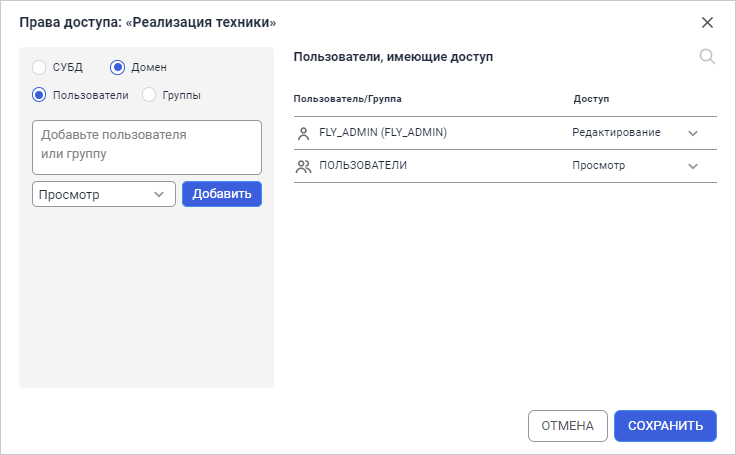The width and height of the screenshot is (736, 455).
Task: Click the Пользователь/Группа column header
Action: (348, 100)
